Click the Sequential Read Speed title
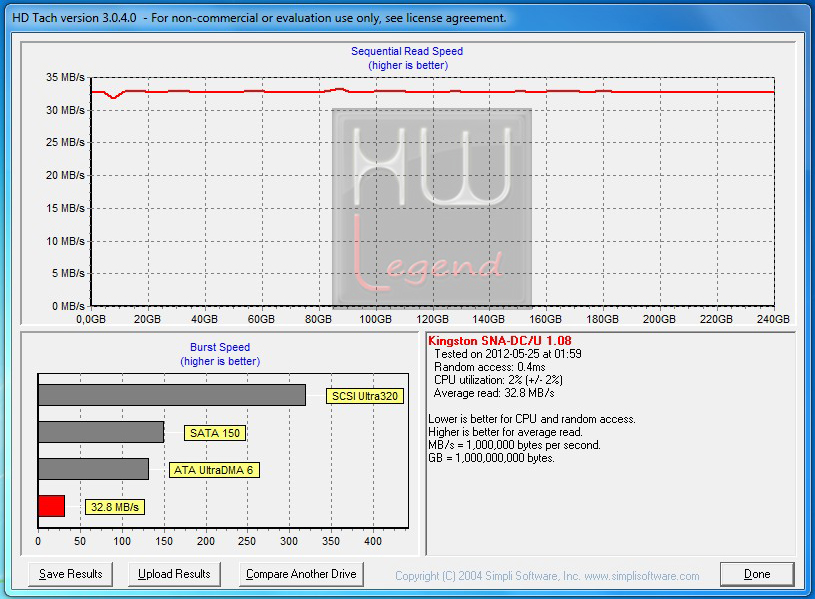Screen dimensions: 815x599 point(407,51)
